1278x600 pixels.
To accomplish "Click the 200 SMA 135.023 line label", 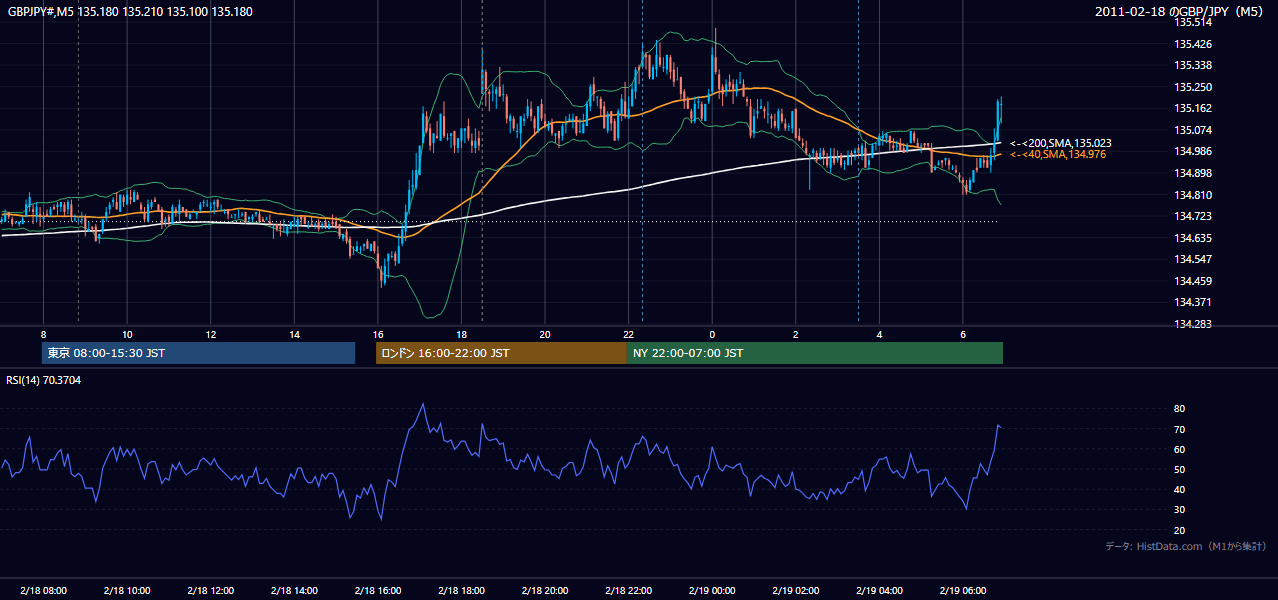I will [1060, 144].
